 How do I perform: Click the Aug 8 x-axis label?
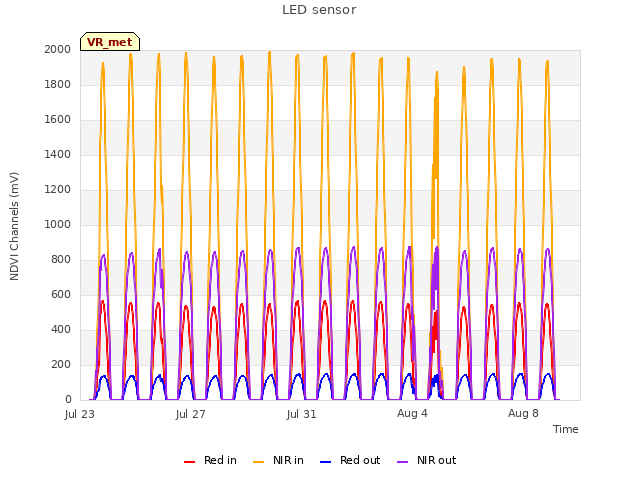click(523, 413)
